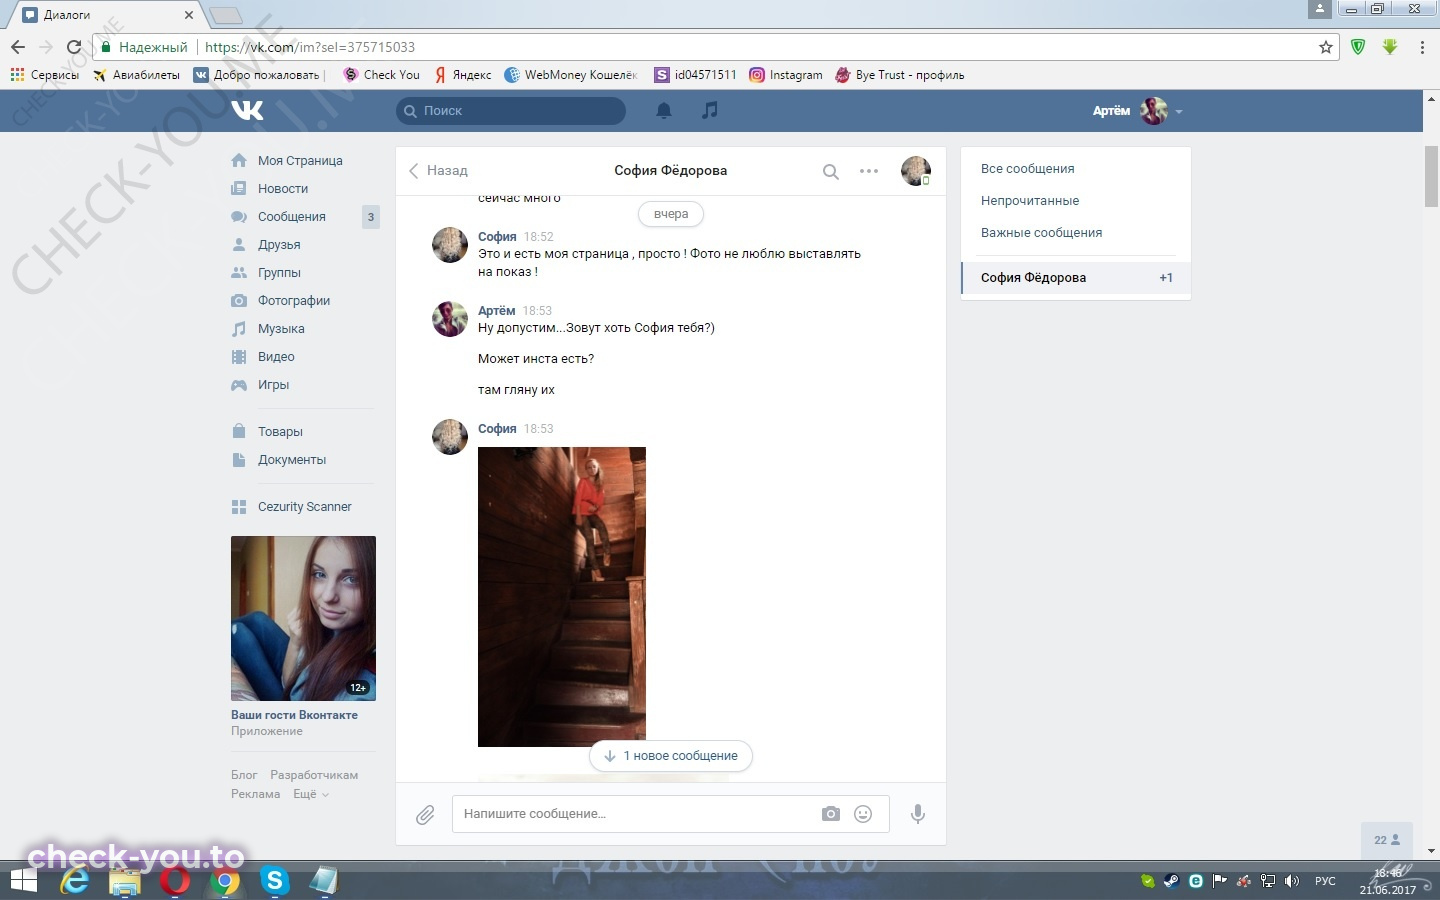
Task: Click Артём's name above 18:53 message
Action: pos(497,311)
